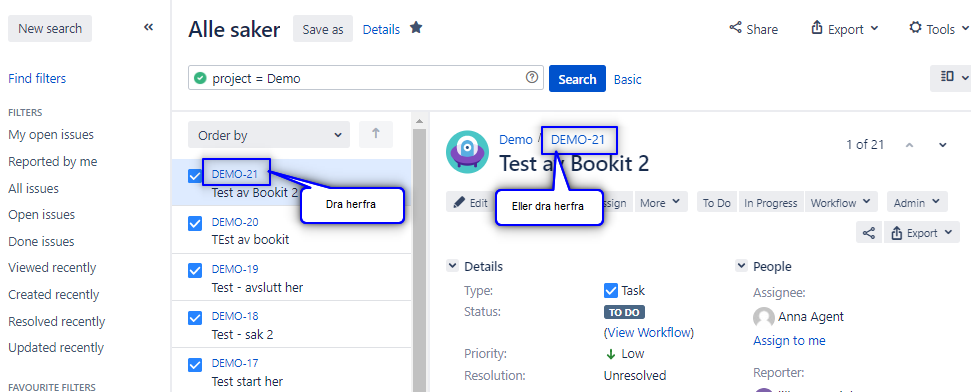The image size is (971, 392).
Task: Transition issue with In Progress button
Action: (x=771, y=203)
